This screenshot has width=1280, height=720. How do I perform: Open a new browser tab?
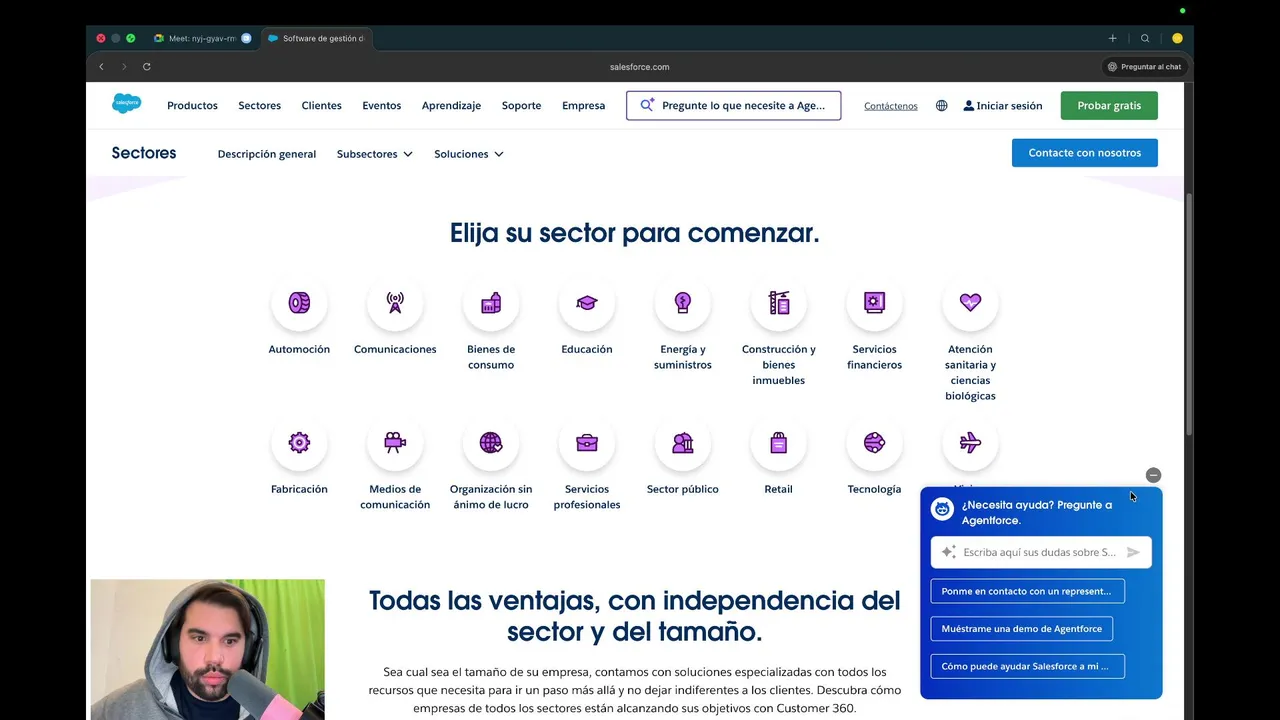click(x=1112, y=38)
